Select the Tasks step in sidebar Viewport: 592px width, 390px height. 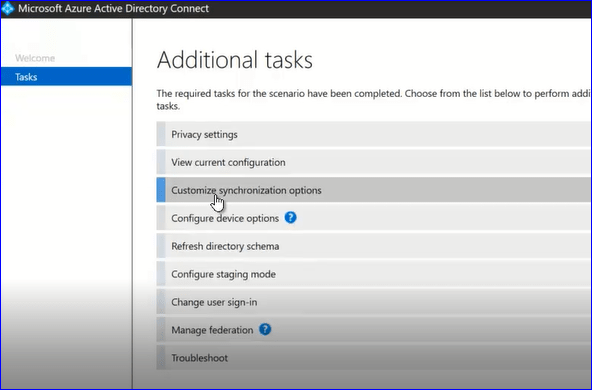coord(66,77)
